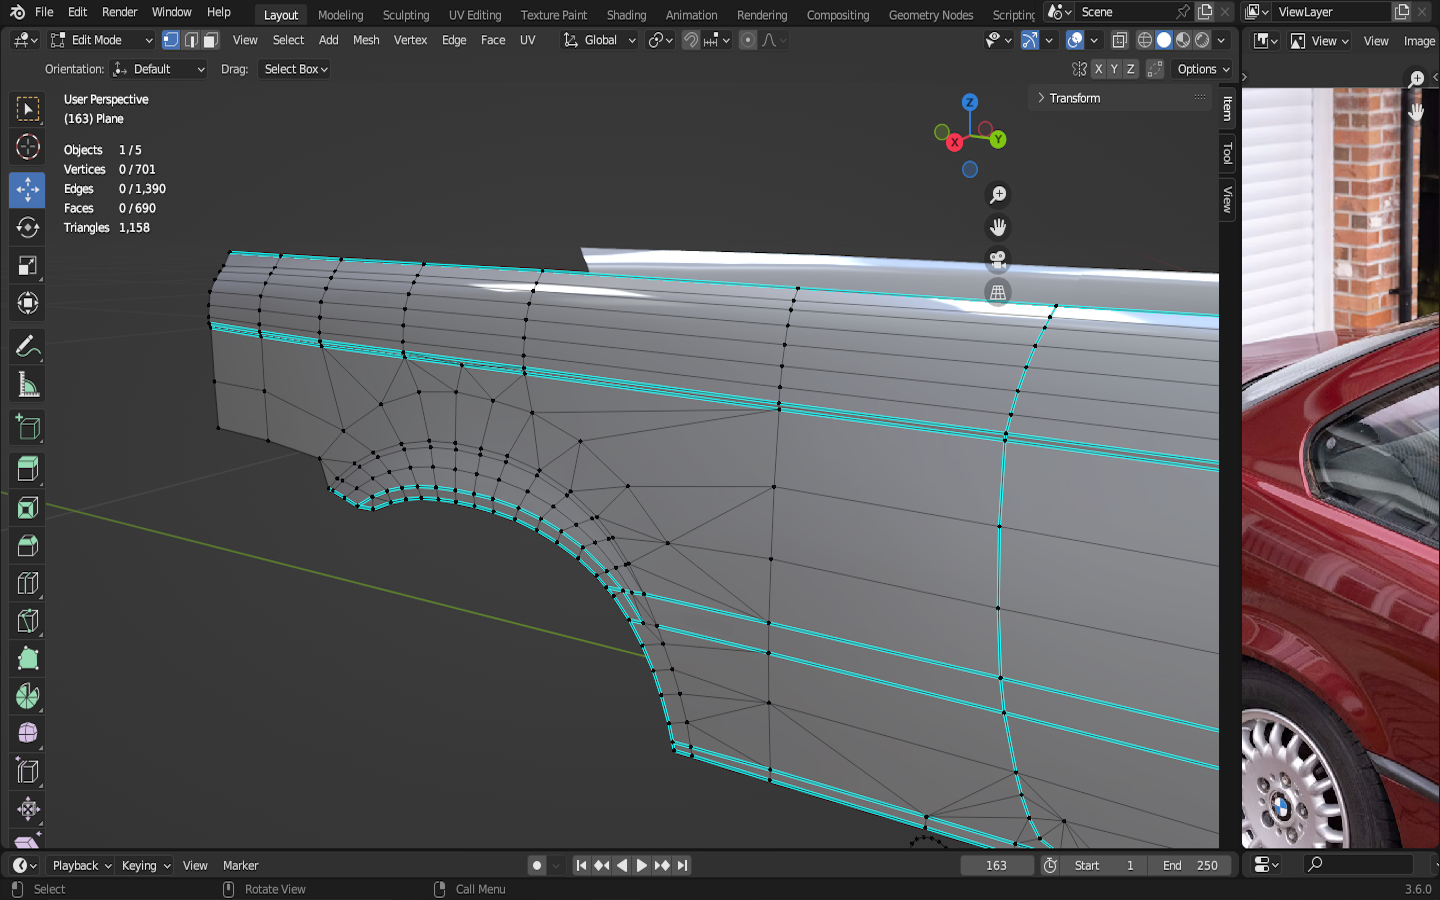This screenshot has height=900, width=1440.
Task: Select the Move tool in toolbar
Action: [x=27, y=189]
